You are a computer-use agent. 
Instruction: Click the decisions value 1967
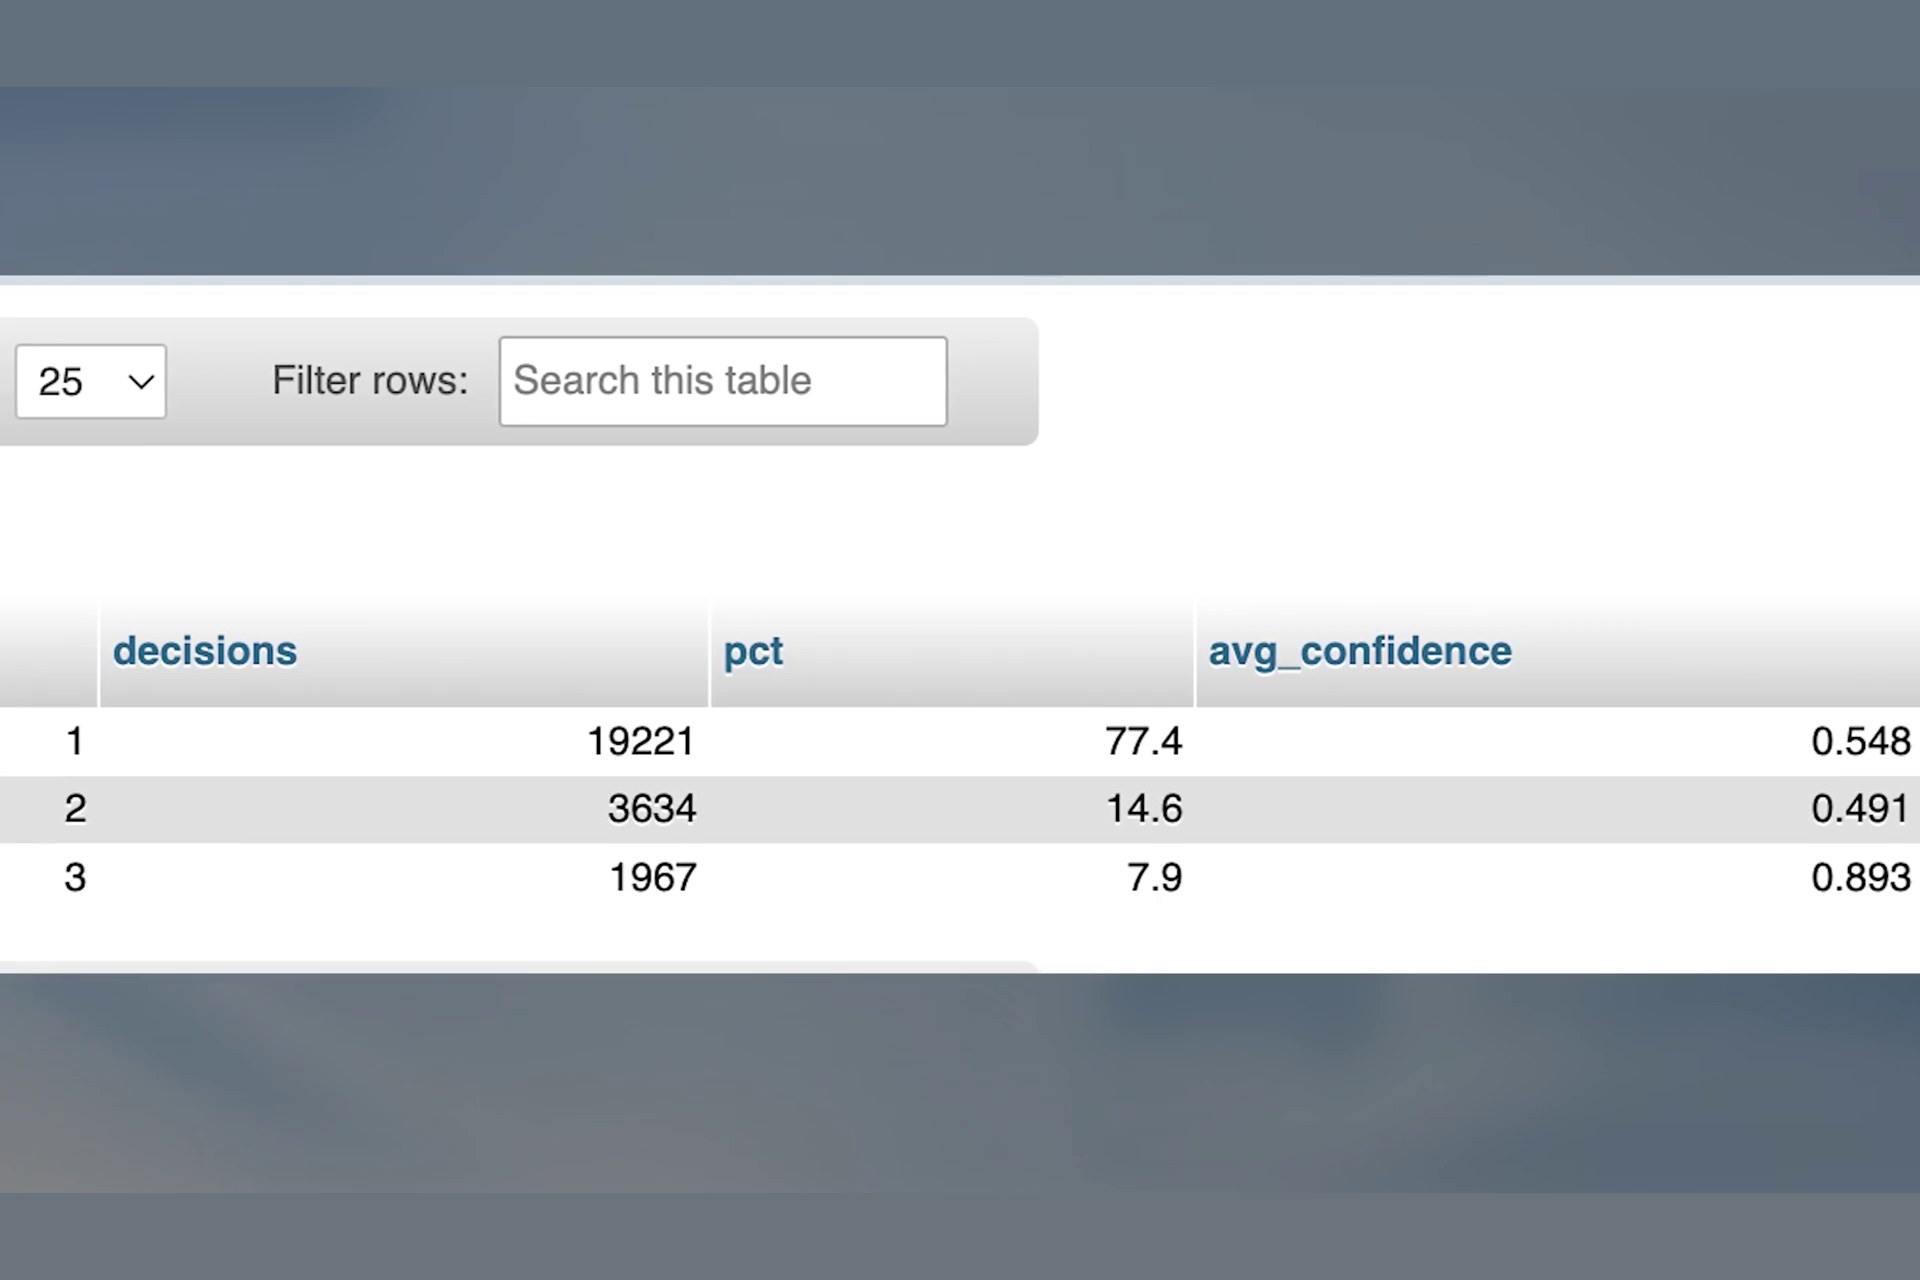pyautogui.click(x=652, y=877)
